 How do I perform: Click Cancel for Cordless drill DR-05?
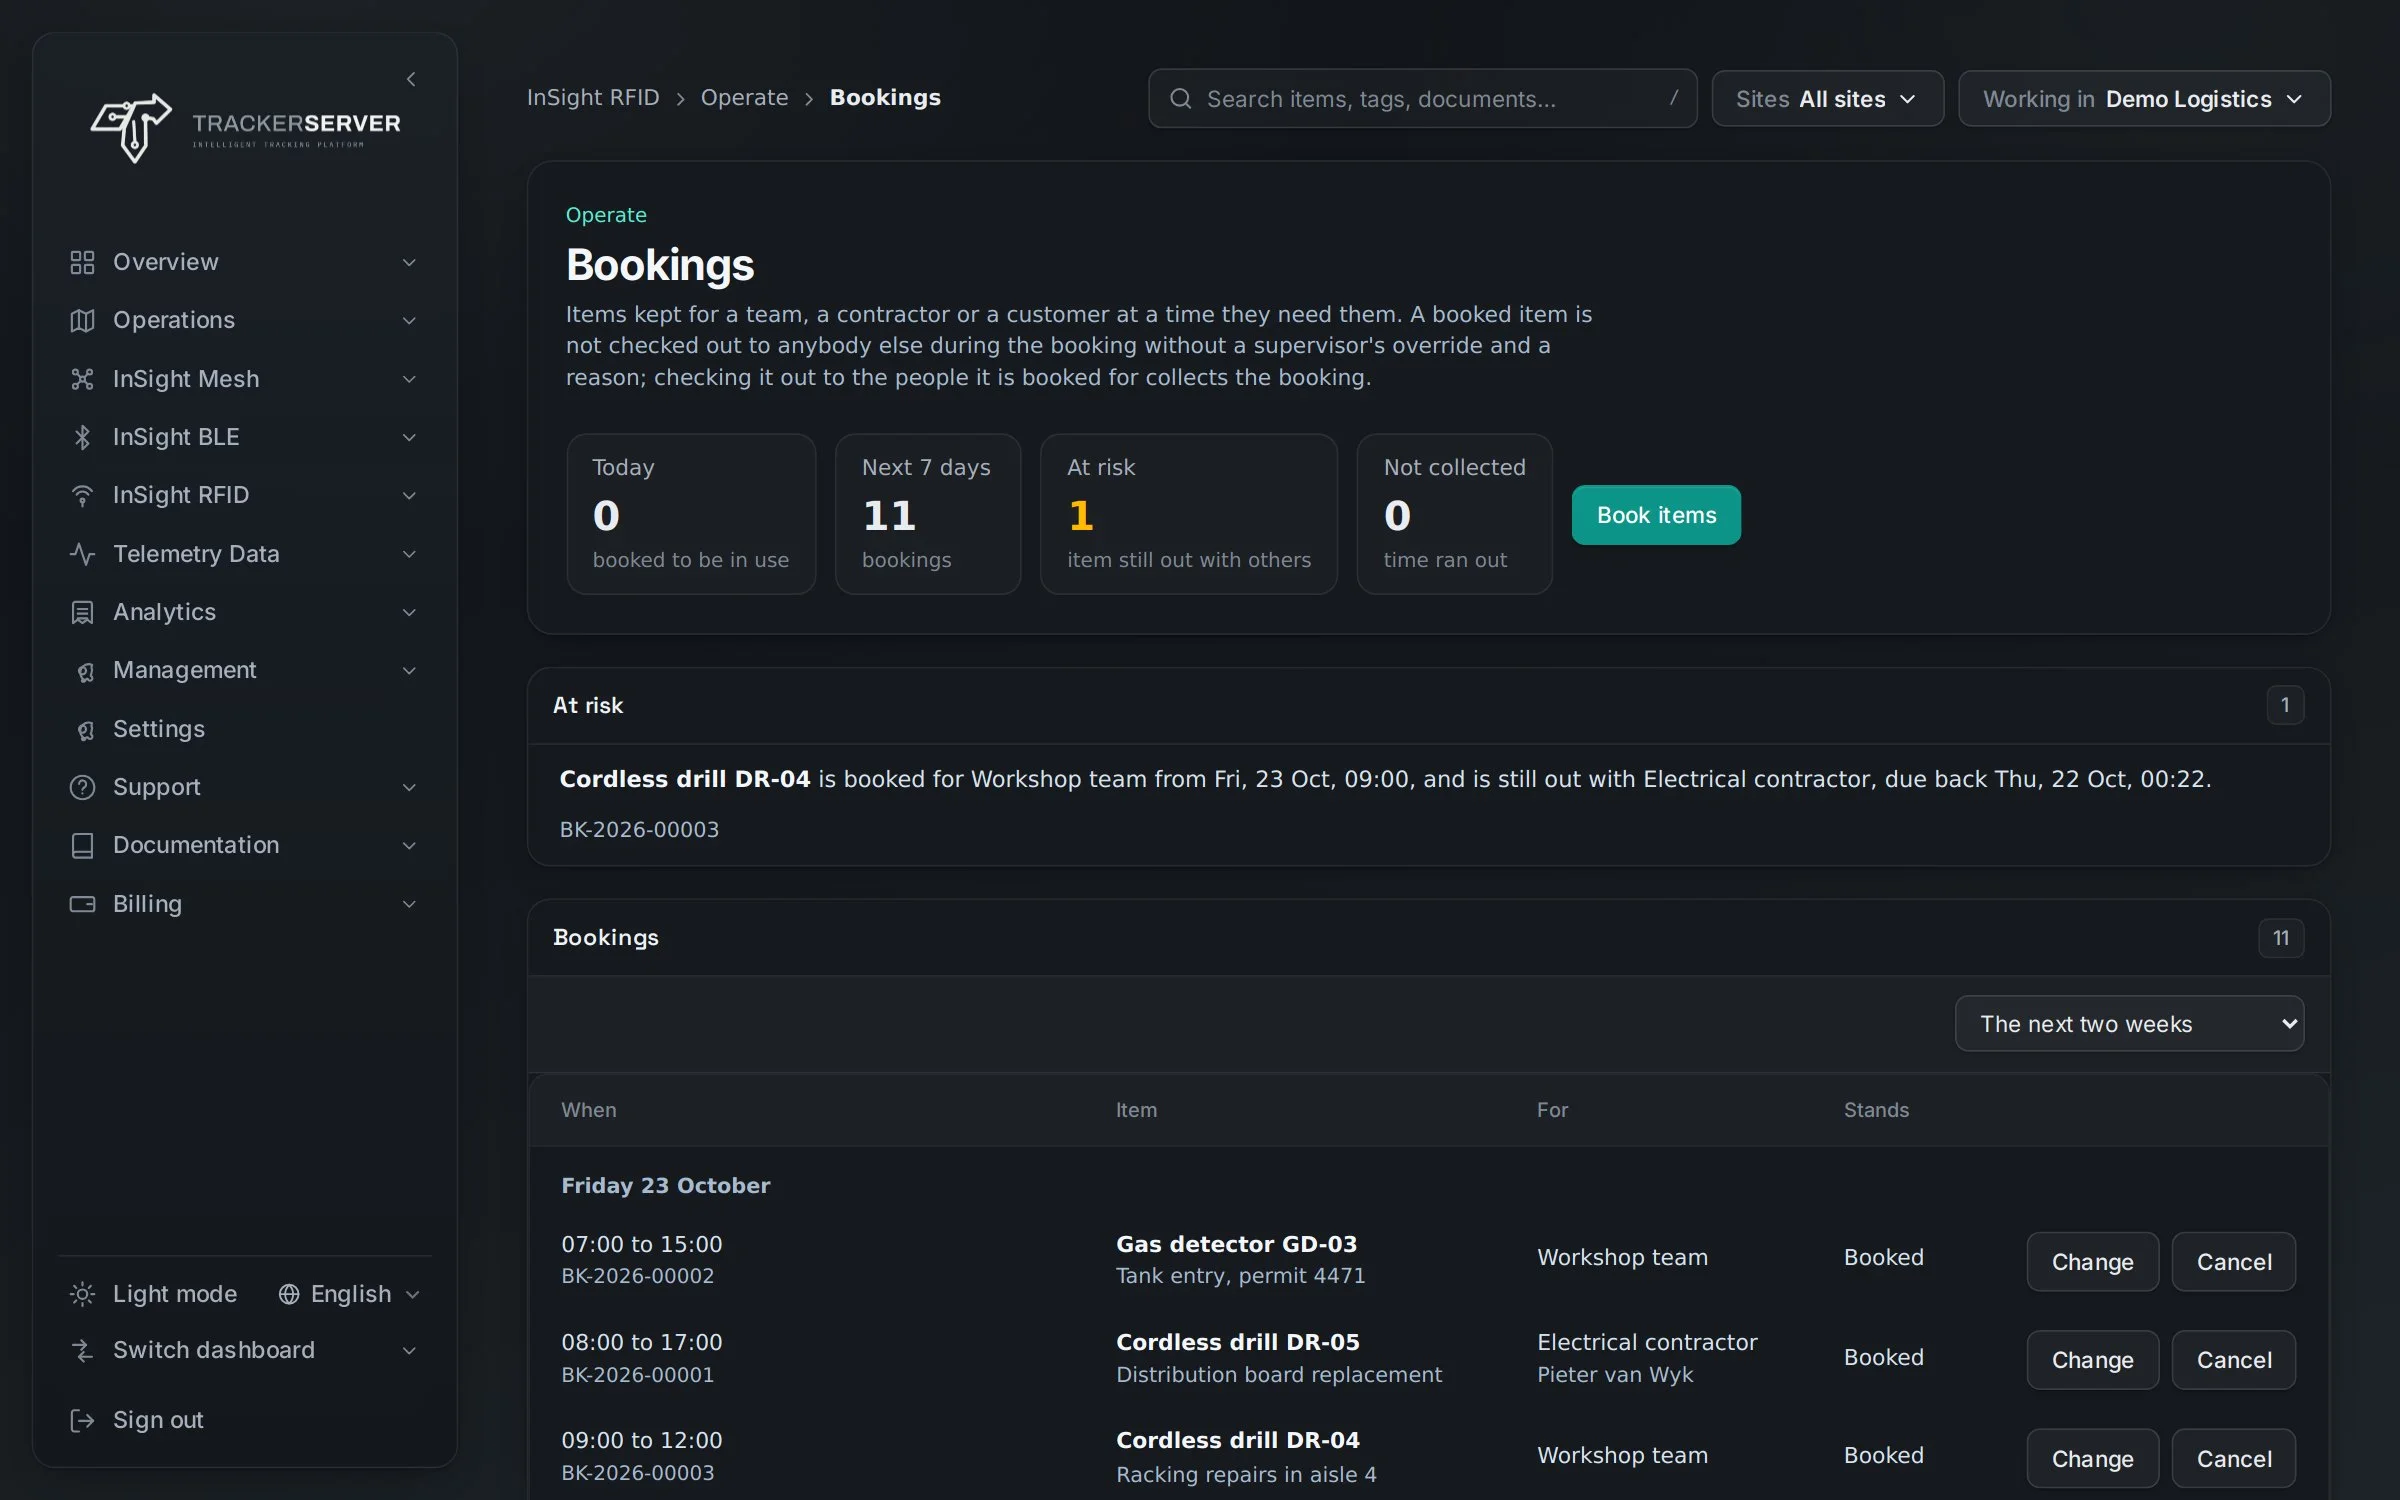click(2233, 1359)
